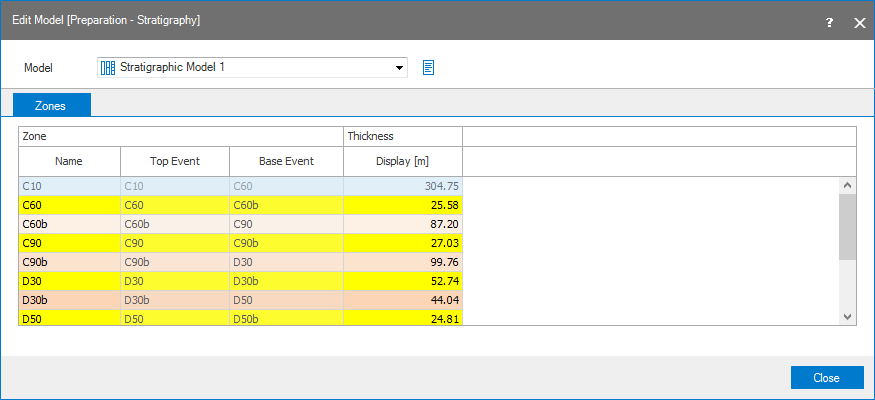Click the 99.76 thickness value cell
This screenshot has height=400, width=875.
(402, 261)
